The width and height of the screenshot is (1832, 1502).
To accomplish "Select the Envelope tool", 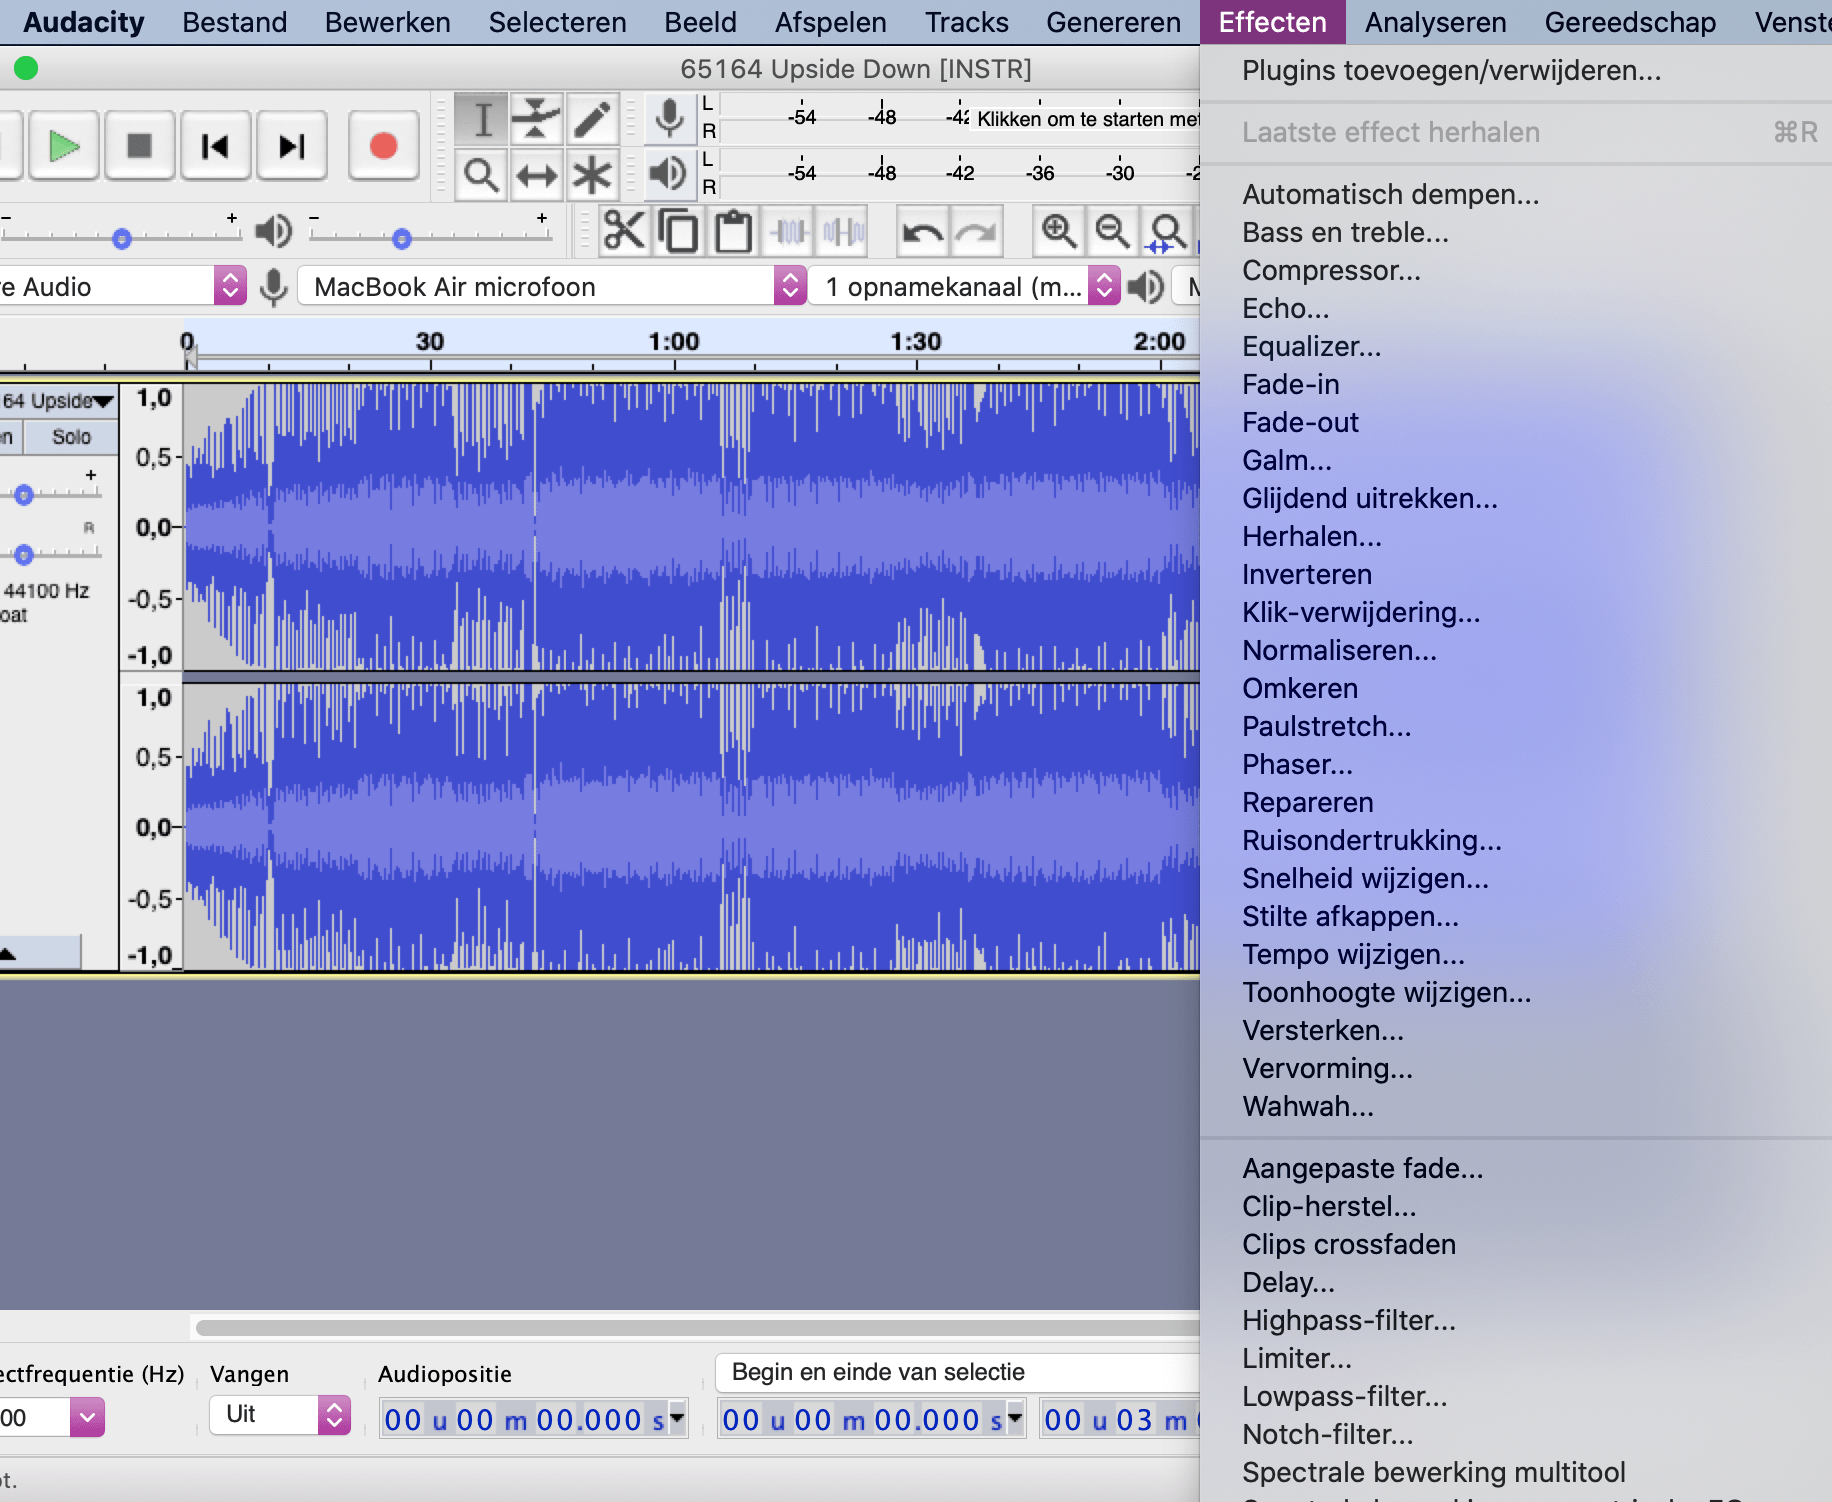I will tap(537, 119).
